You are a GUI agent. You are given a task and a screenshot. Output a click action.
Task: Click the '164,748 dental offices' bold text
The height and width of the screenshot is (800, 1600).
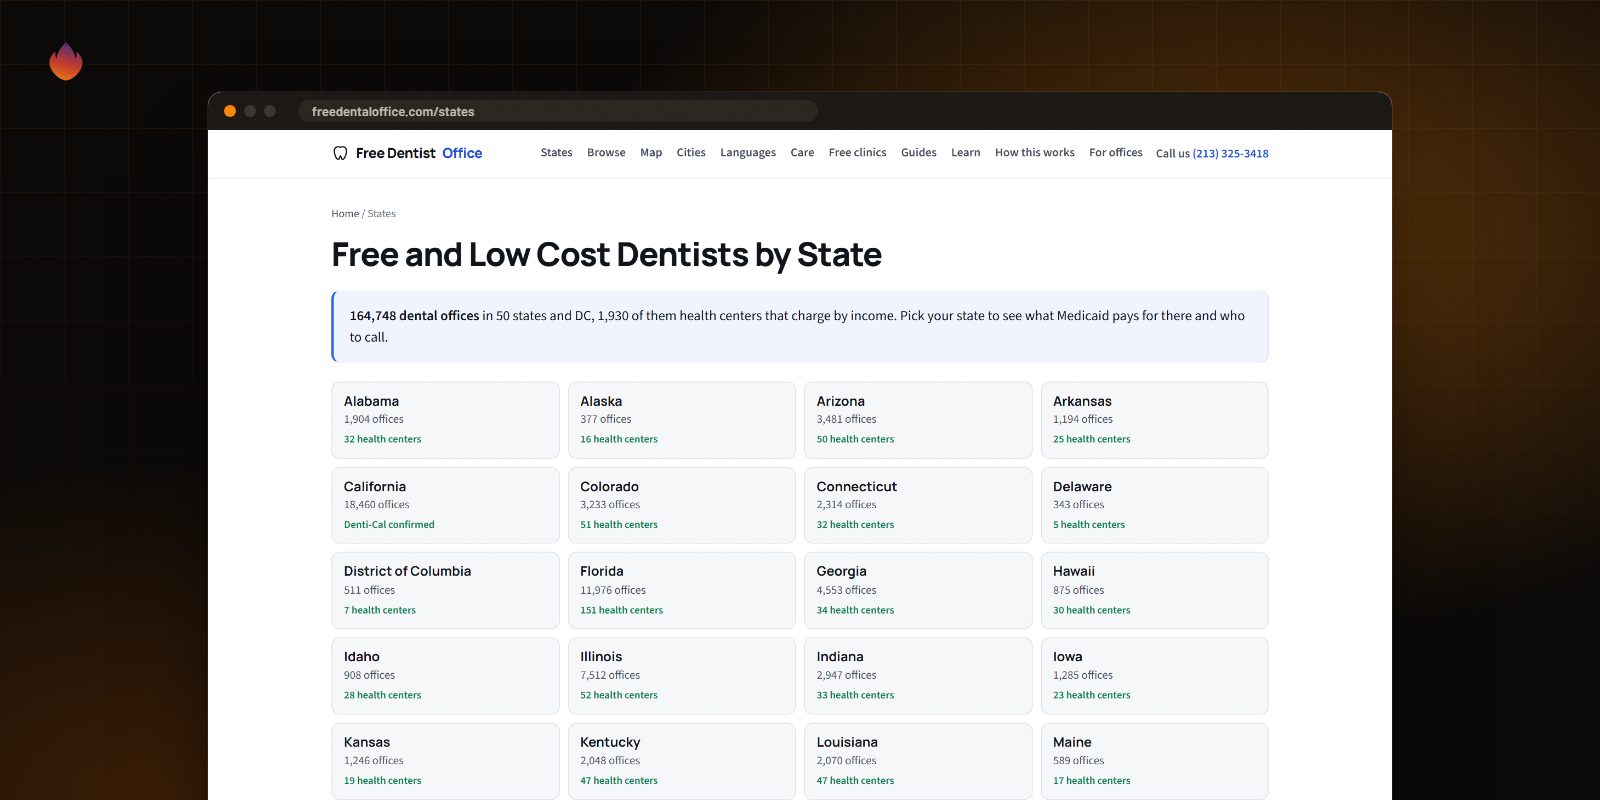pos(414,316)
